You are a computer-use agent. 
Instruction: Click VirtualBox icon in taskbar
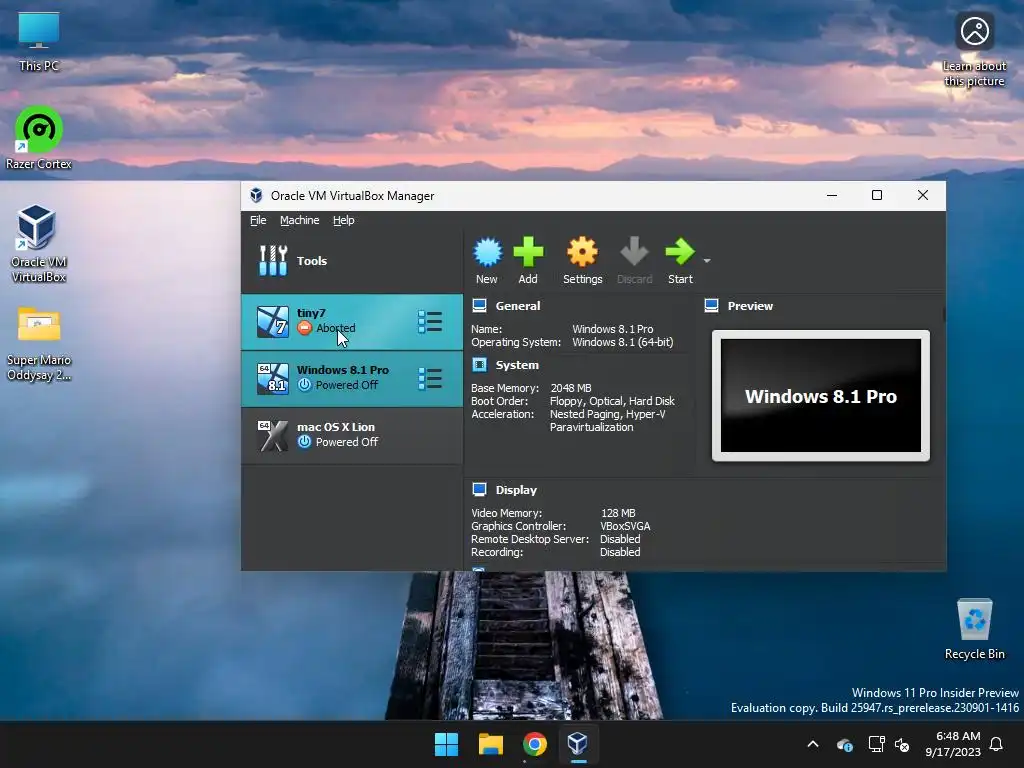tap(578, 744)
